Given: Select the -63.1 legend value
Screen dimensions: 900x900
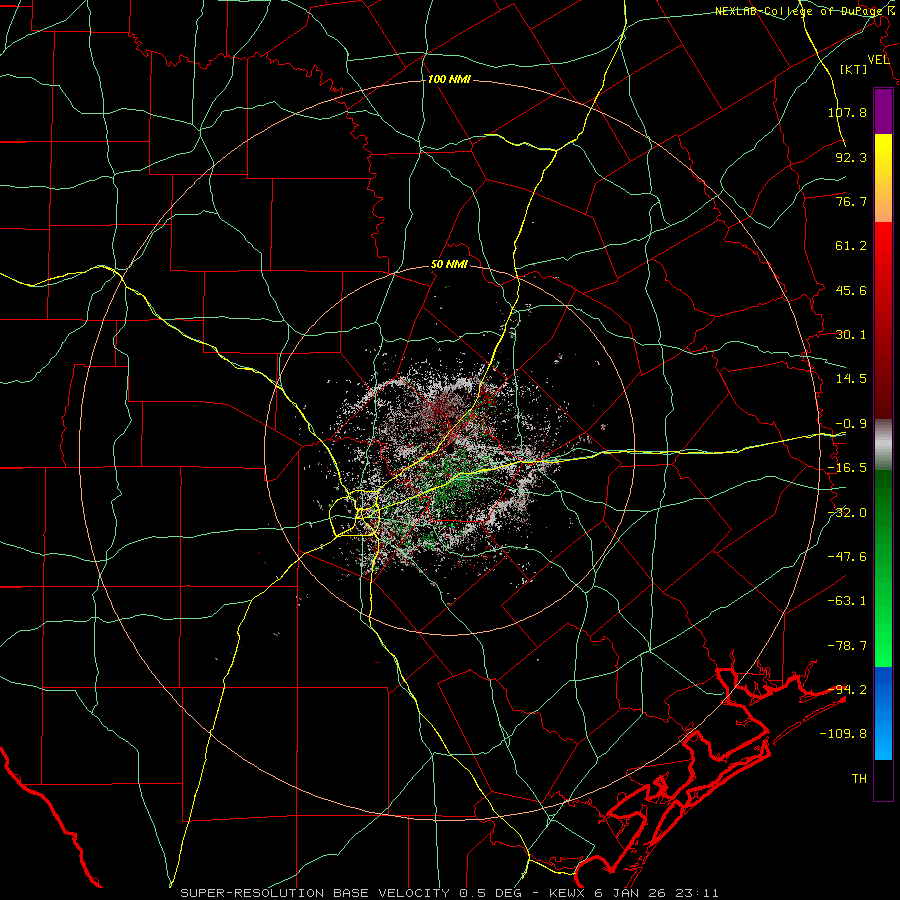Looking at the screenshot, I should [847, 601].
